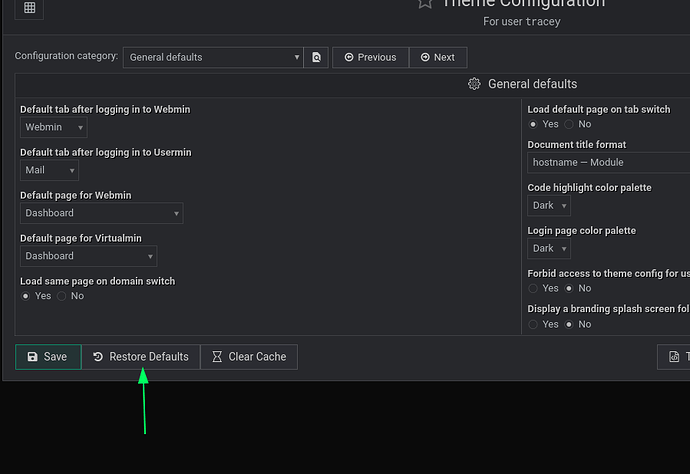
Task: Open the grid menu icon at top left
Action: (29, 8)
